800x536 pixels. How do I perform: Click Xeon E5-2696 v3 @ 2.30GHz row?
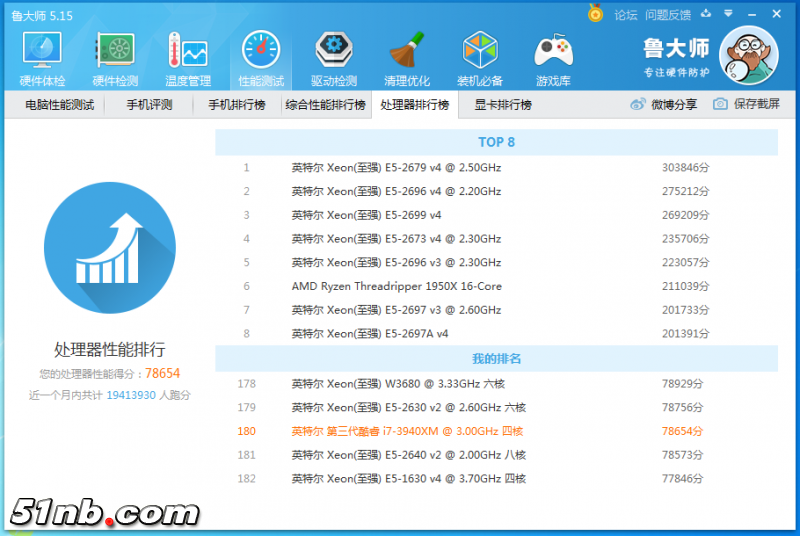coord(496,263)
